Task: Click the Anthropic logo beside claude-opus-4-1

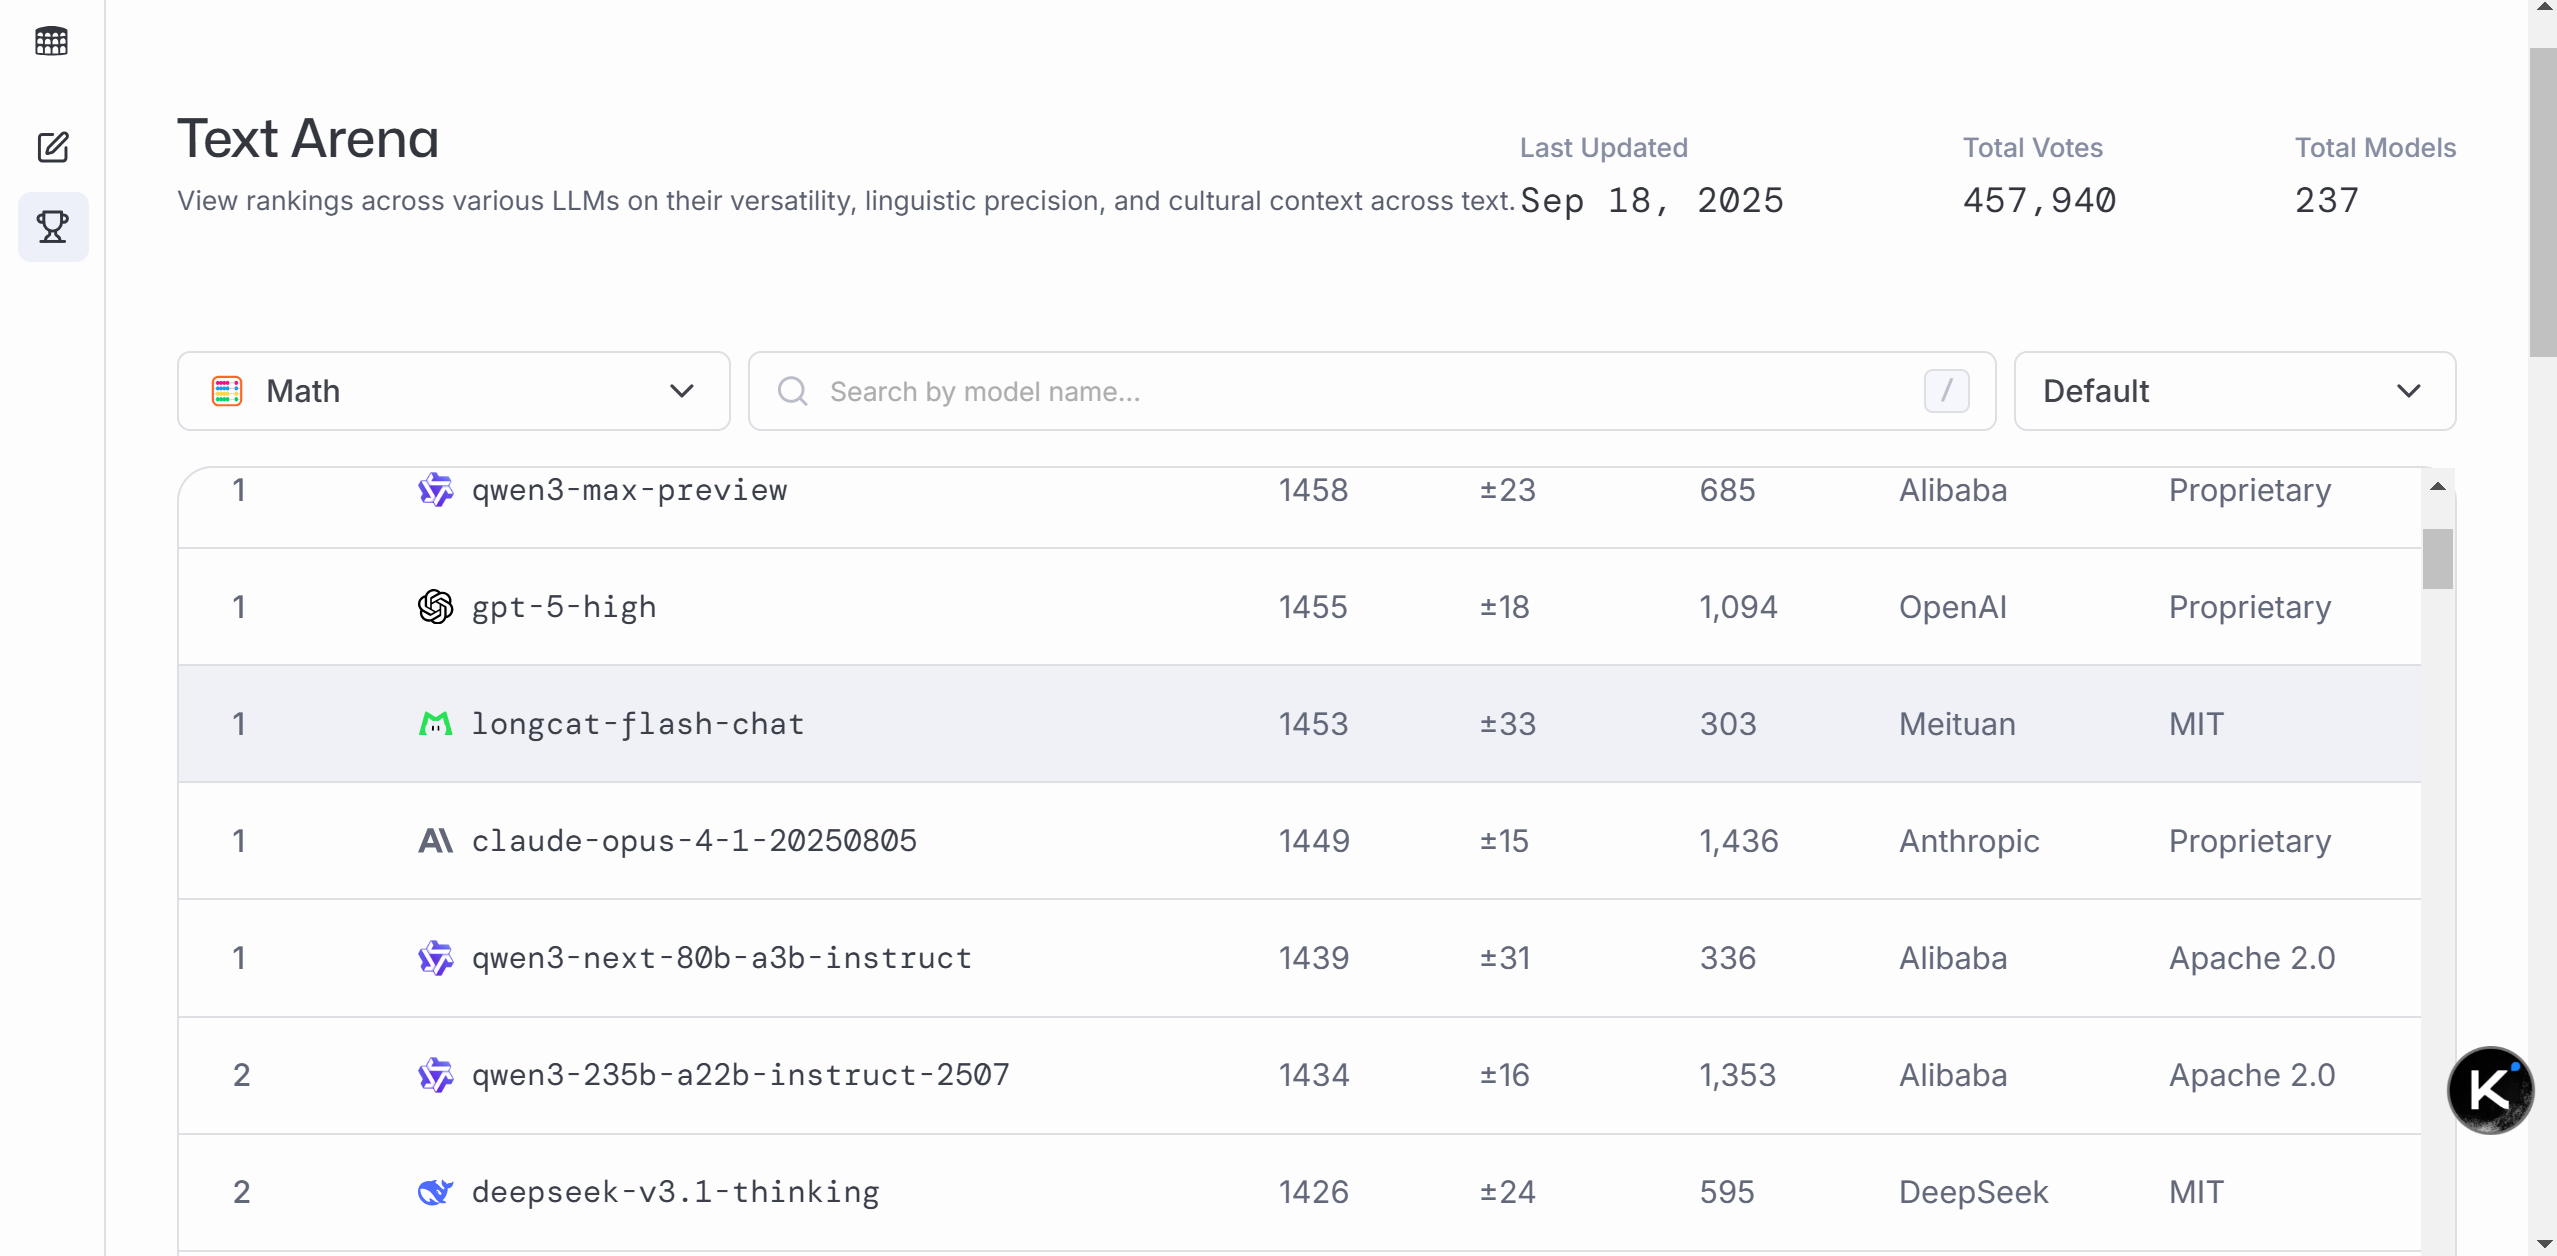Action: coord(435,841)
